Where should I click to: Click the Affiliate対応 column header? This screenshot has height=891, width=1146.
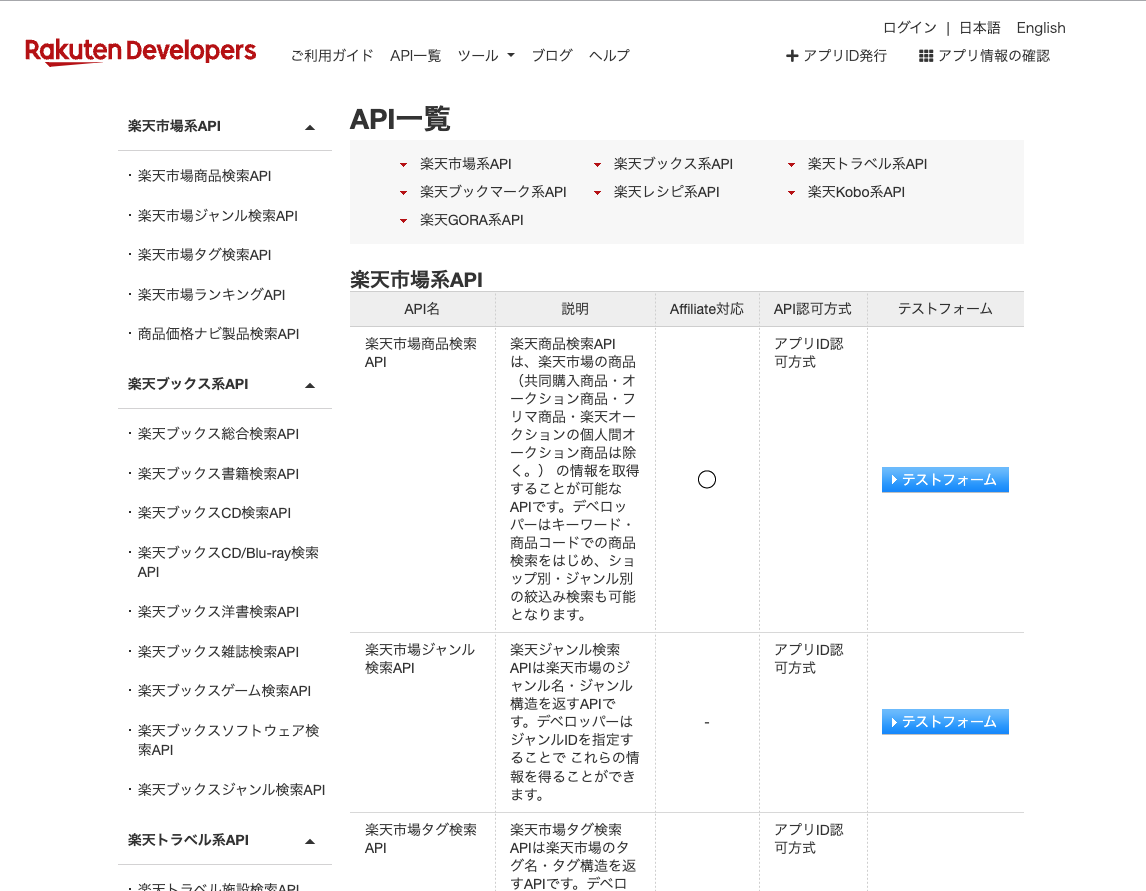tap(707, 309)
